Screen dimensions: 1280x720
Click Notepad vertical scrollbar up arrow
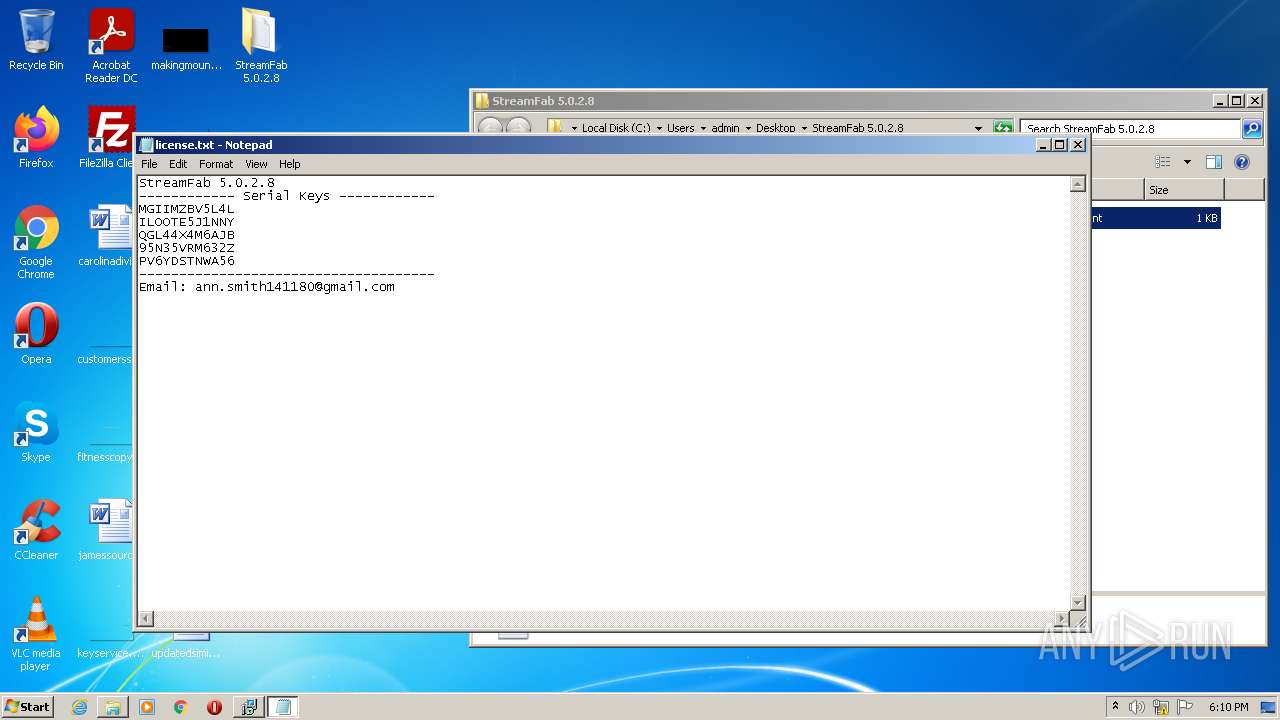click(1077, 184)
